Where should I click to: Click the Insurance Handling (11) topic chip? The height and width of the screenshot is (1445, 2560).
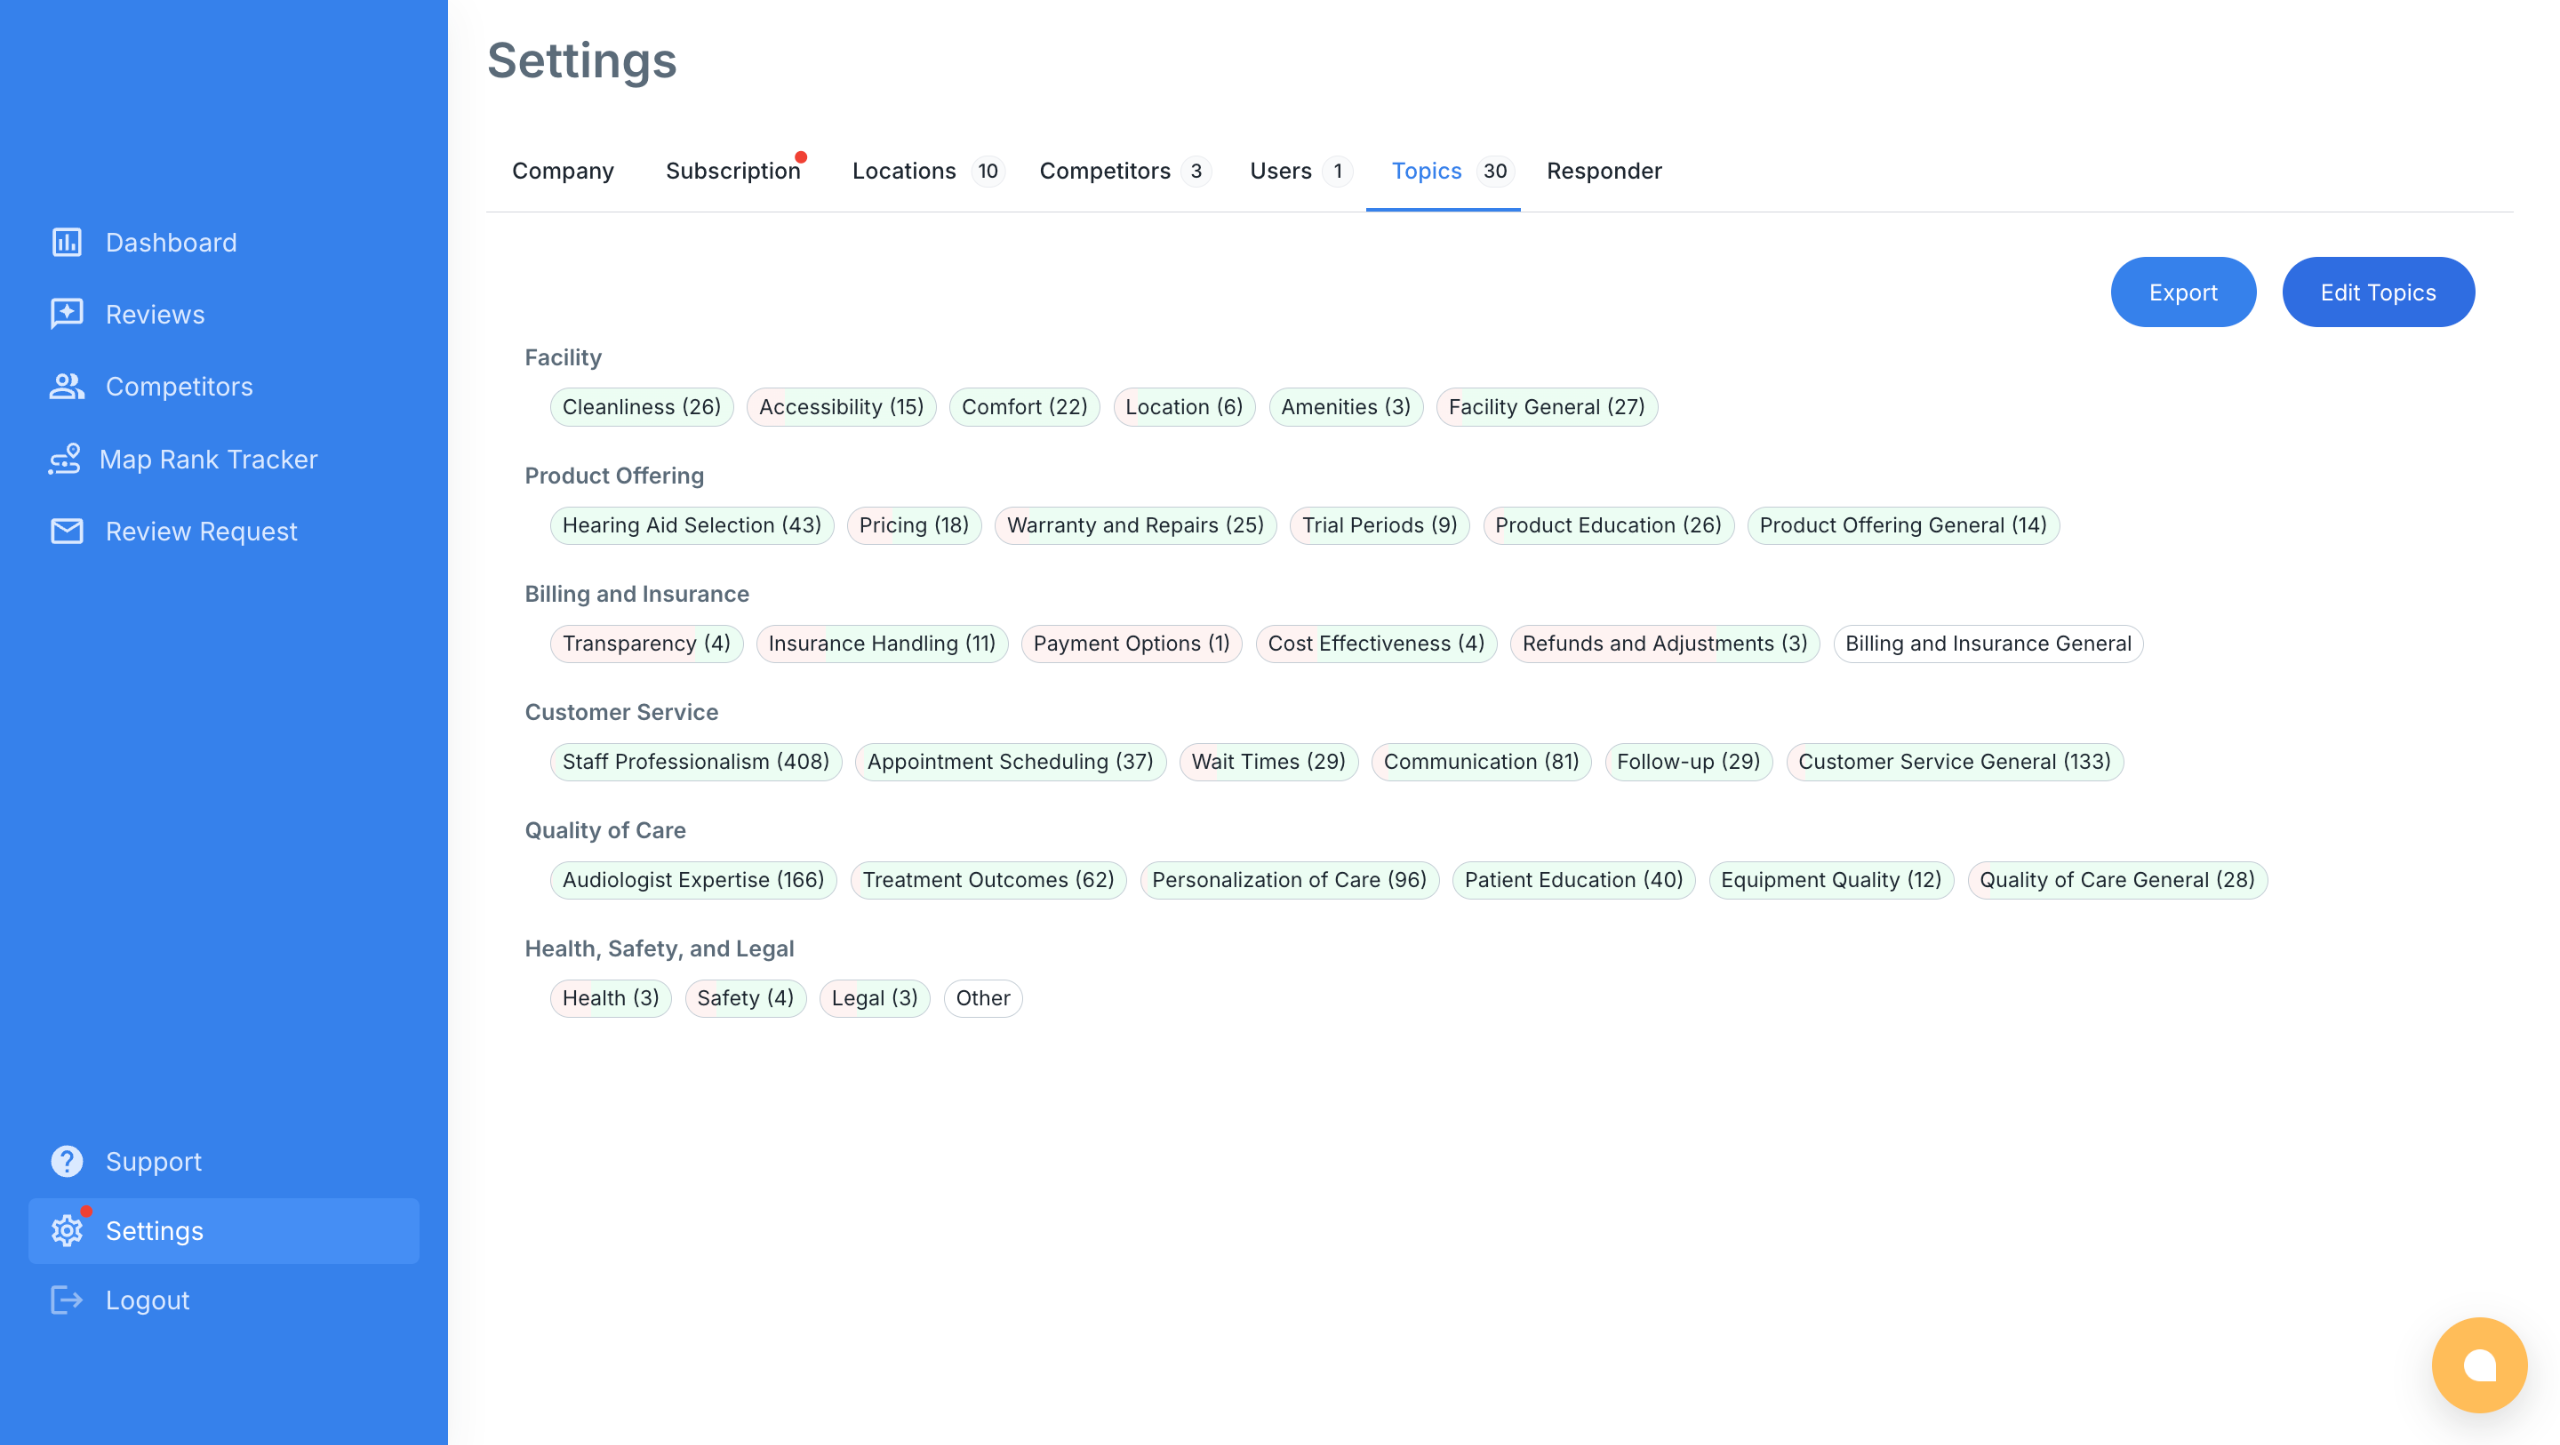point(881,643)
